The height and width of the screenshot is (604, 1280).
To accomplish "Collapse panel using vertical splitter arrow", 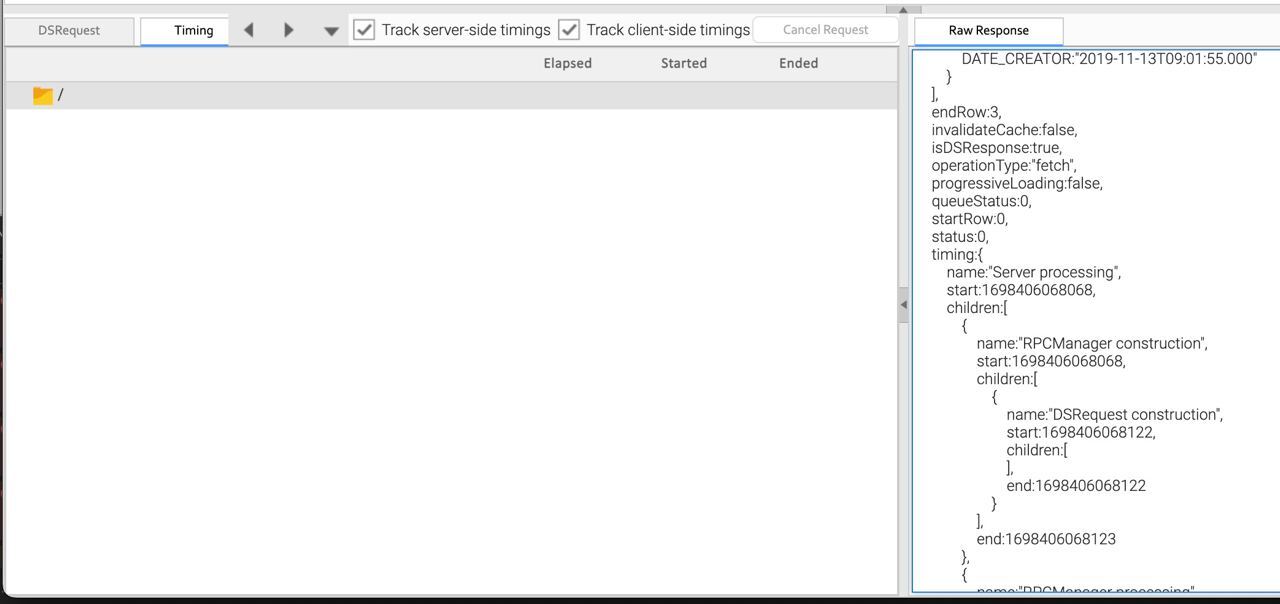I will [904, 305].
